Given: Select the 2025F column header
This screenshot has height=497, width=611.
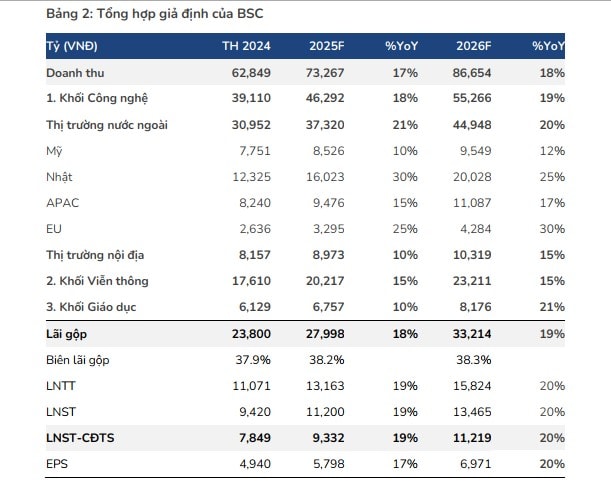Looking at the screenshot, I should [x=327, y=46].
